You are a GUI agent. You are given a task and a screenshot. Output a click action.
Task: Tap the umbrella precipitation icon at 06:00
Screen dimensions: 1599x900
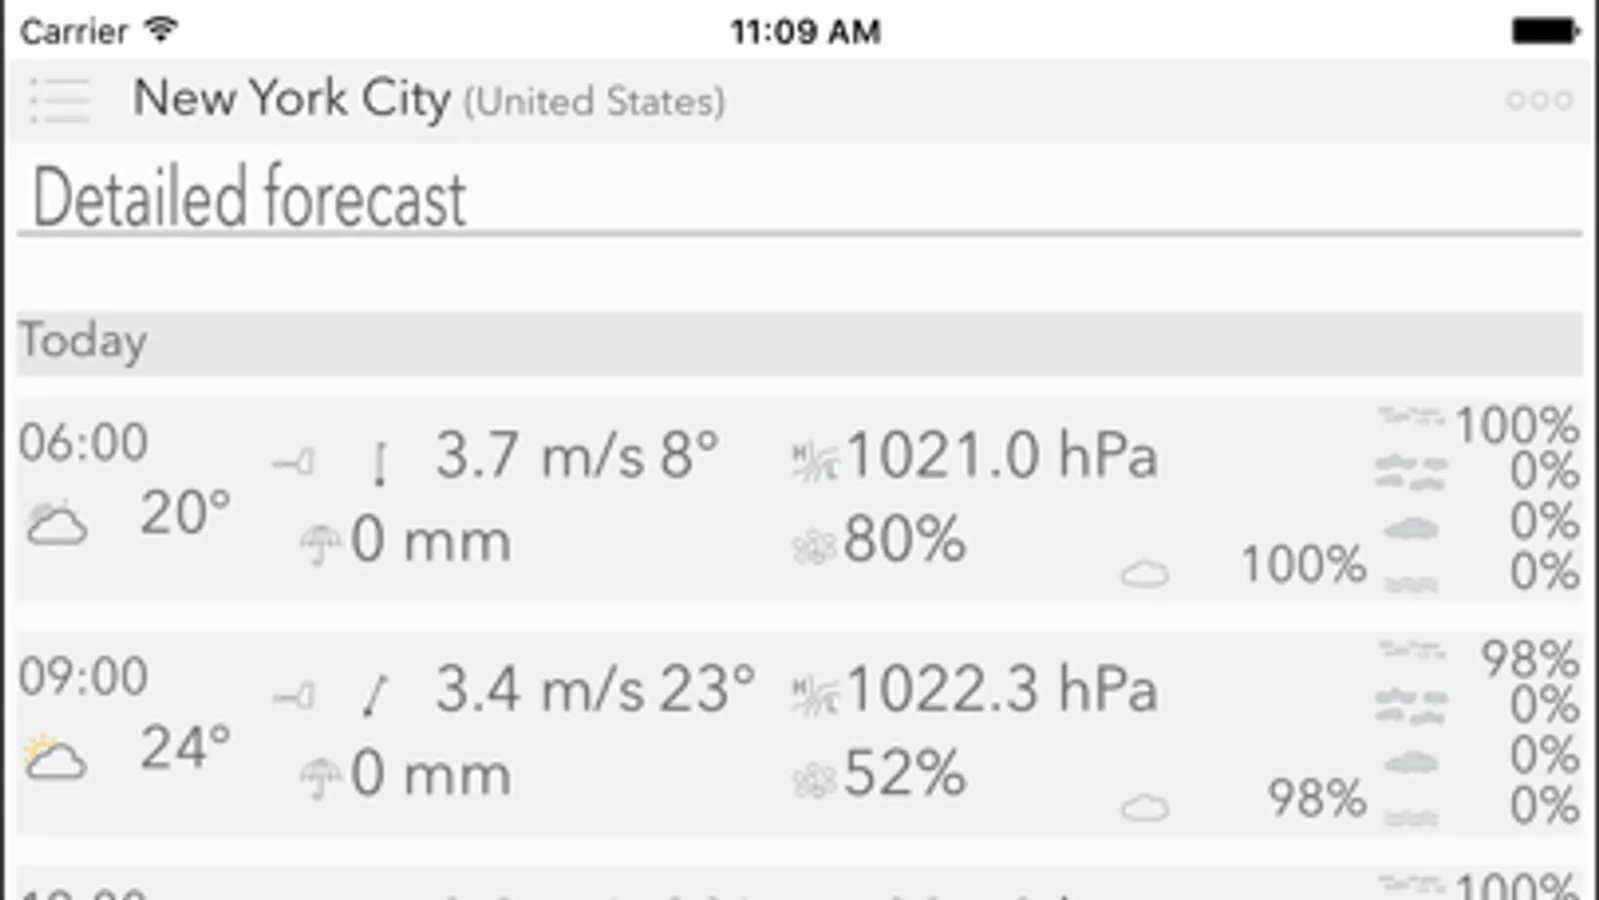coord(320,544)
